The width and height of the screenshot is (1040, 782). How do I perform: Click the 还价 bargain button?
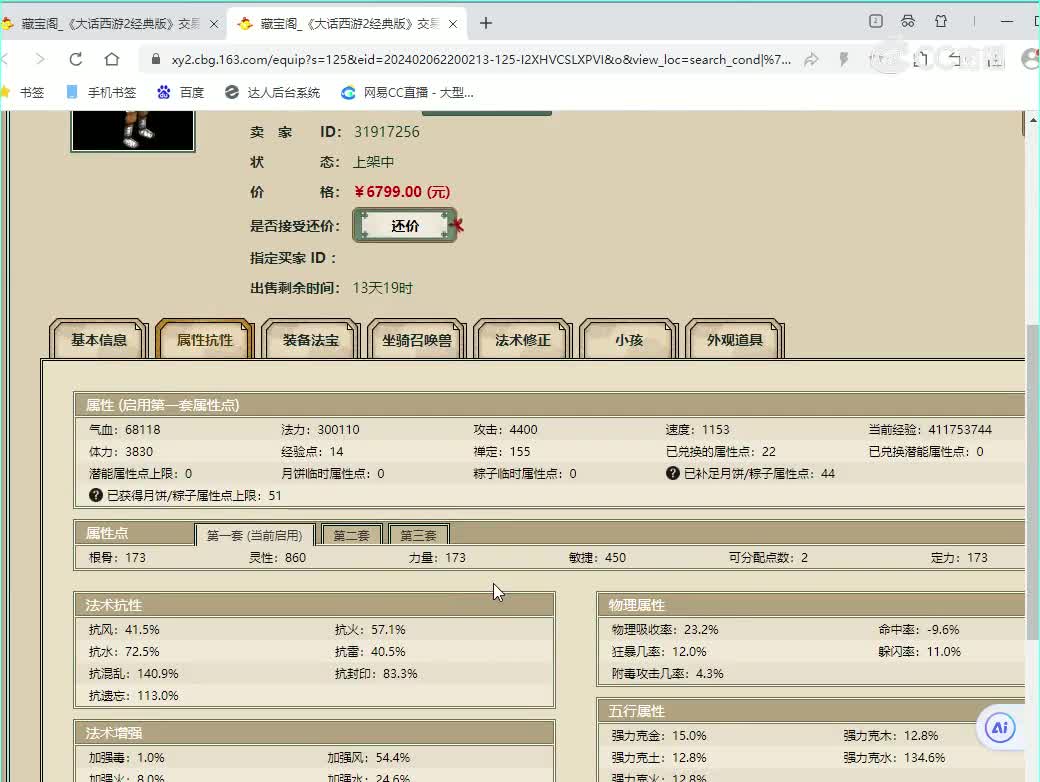[x=405, y=226]
